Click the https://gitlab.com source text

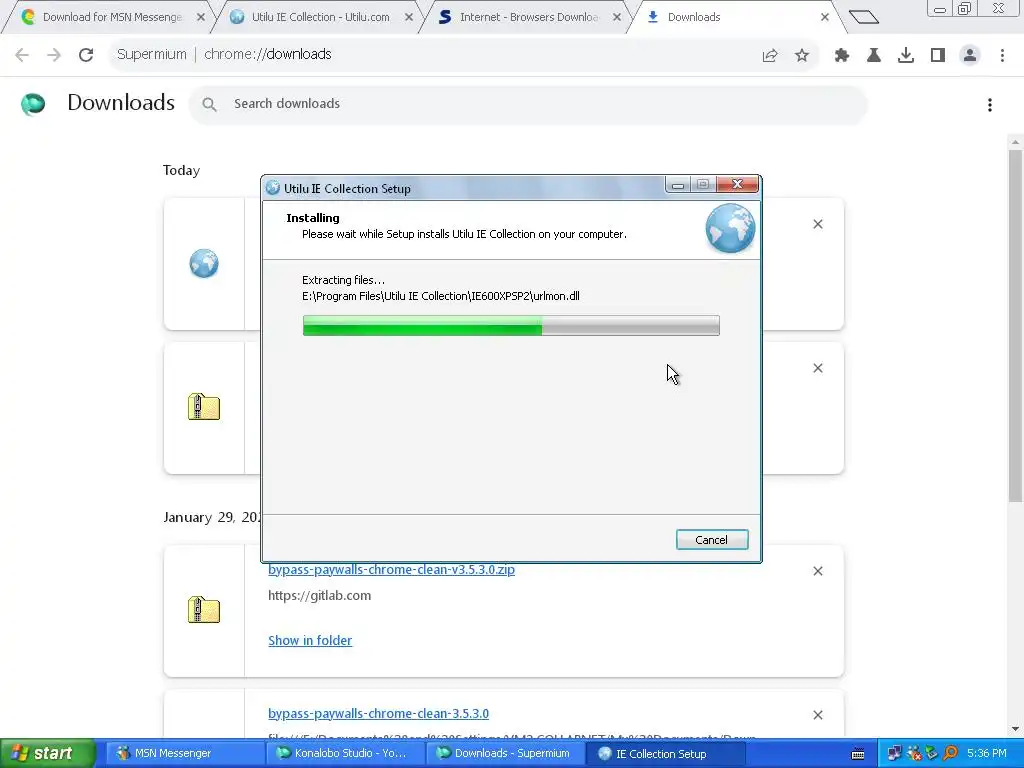click(319, 596)
